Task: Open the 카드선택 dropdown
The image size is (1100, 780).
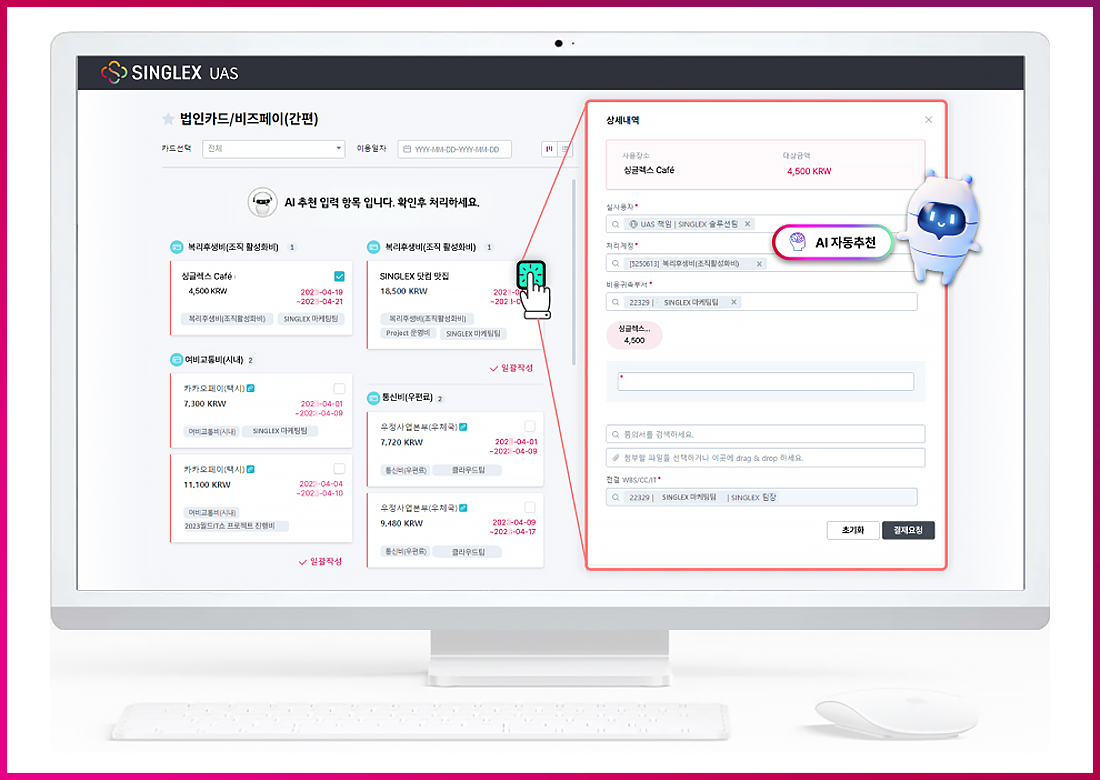Action: (x=273, y=149)
